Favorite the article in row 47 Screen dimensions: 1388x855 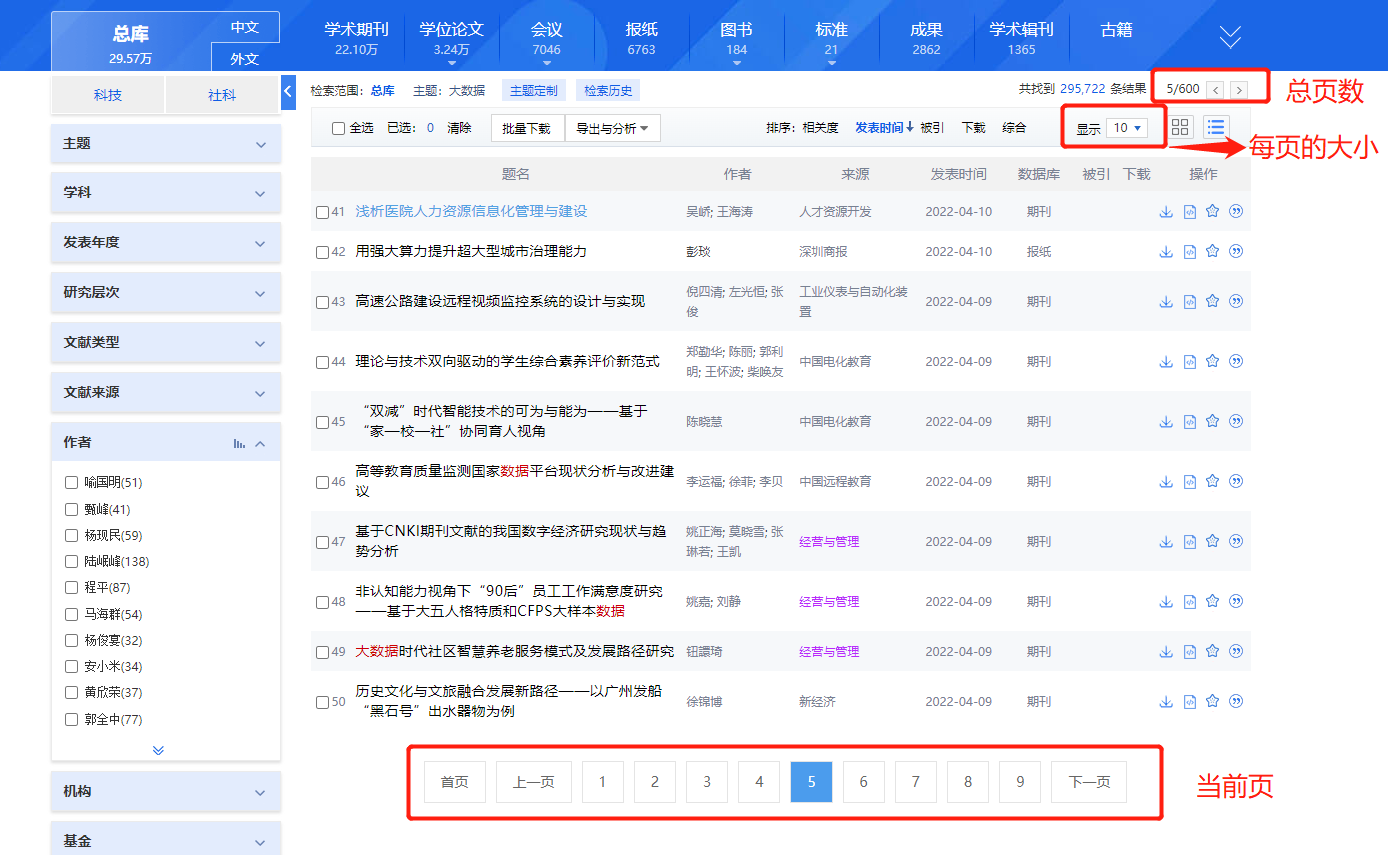(x=1212, y=541)
